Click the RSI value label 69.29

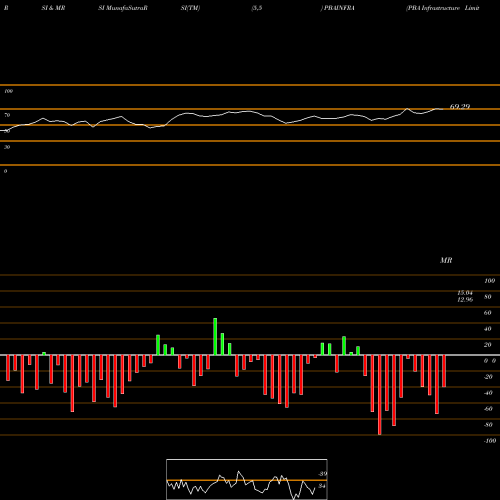pos(460,107)
